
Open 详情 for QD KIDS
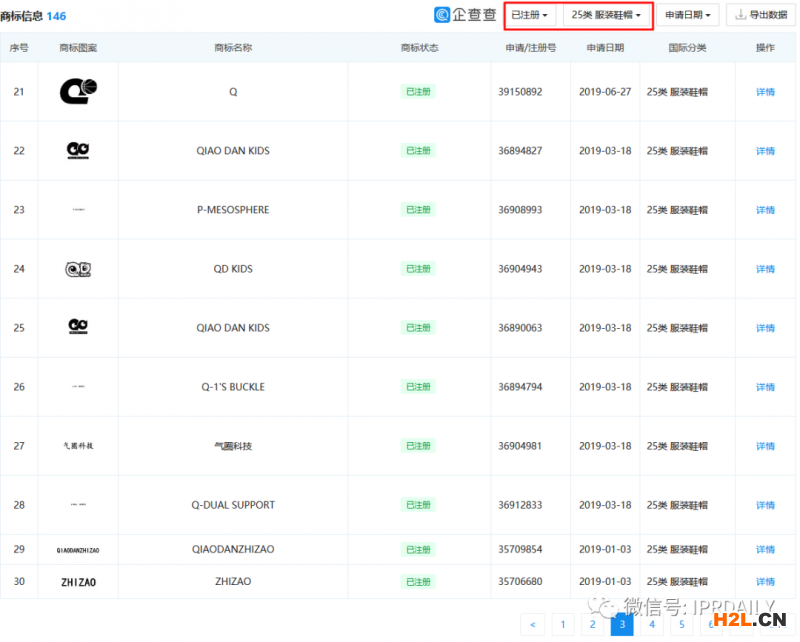765,269
